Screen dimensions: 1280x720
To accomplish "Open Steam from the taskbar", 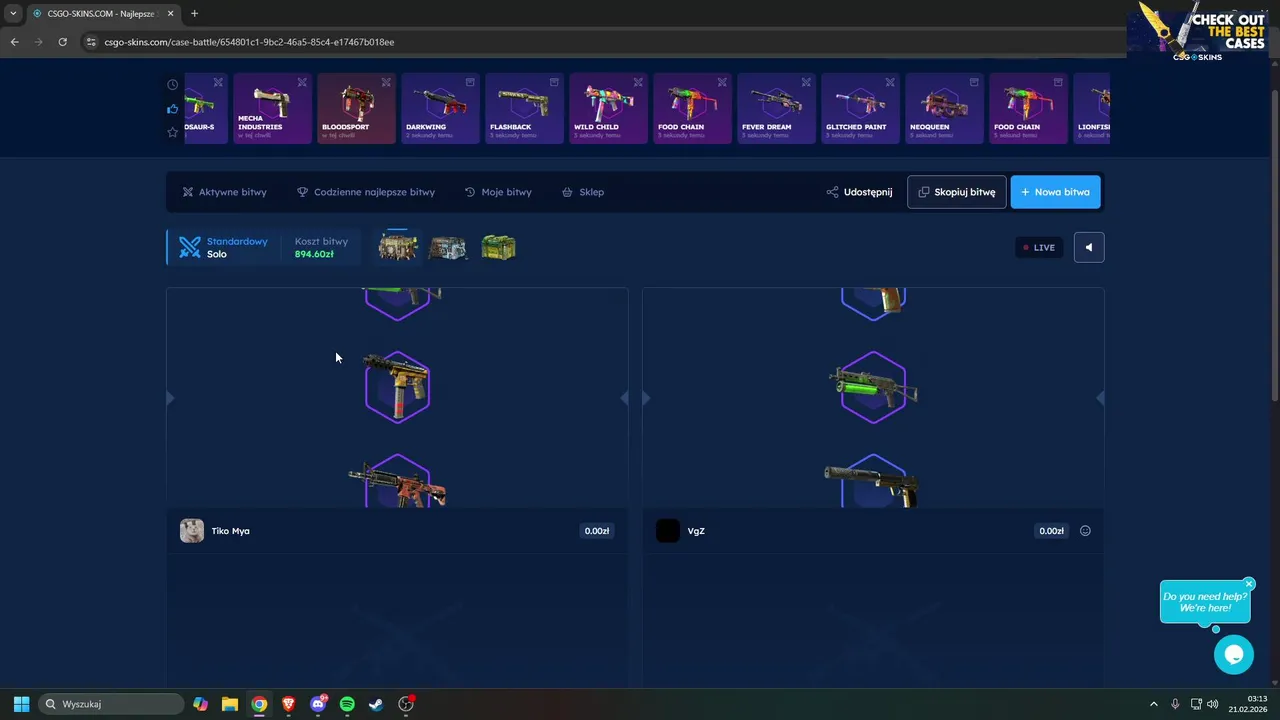I will (x=376, y=704).
